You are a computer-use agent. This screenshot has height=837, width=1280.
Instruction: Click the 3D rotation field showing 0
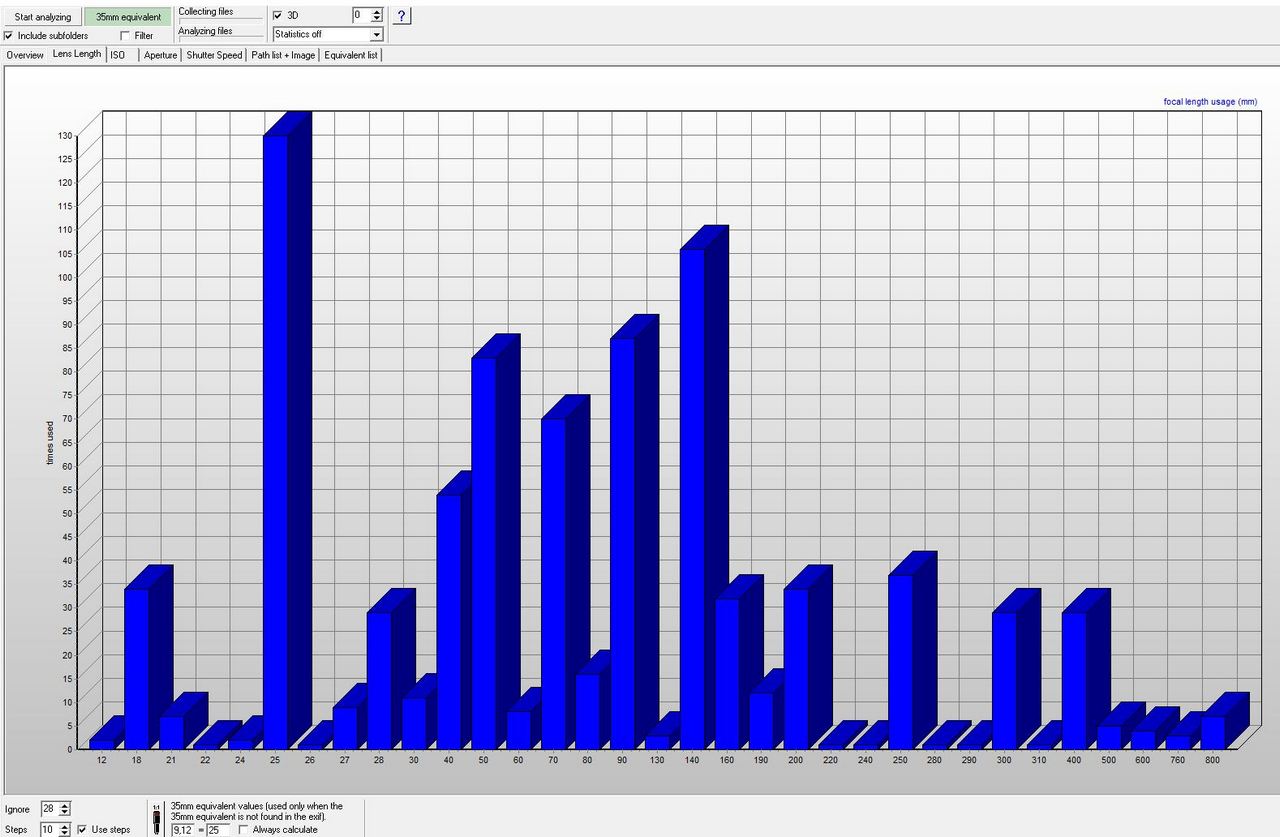tap(361, 15)
